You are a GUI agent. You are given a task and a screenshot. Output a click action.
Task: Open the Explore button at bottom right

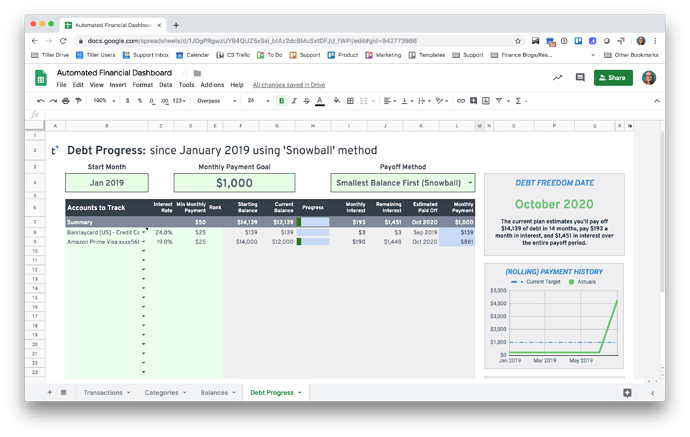point(627,393)
